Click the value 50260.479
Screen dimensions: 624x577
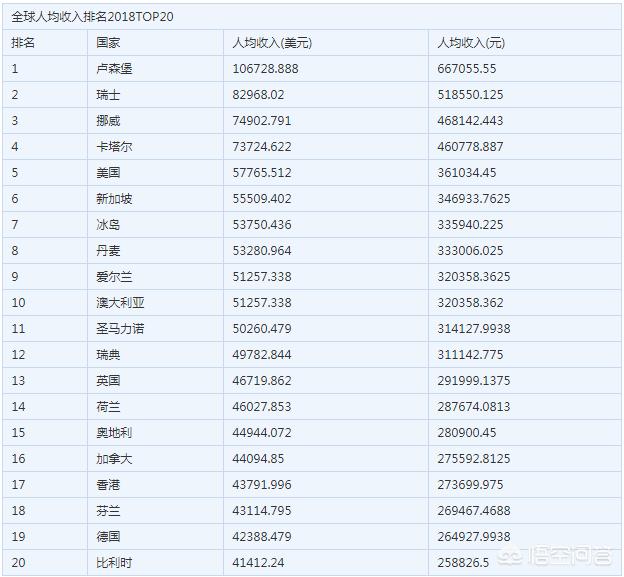[x=262, y=329]
